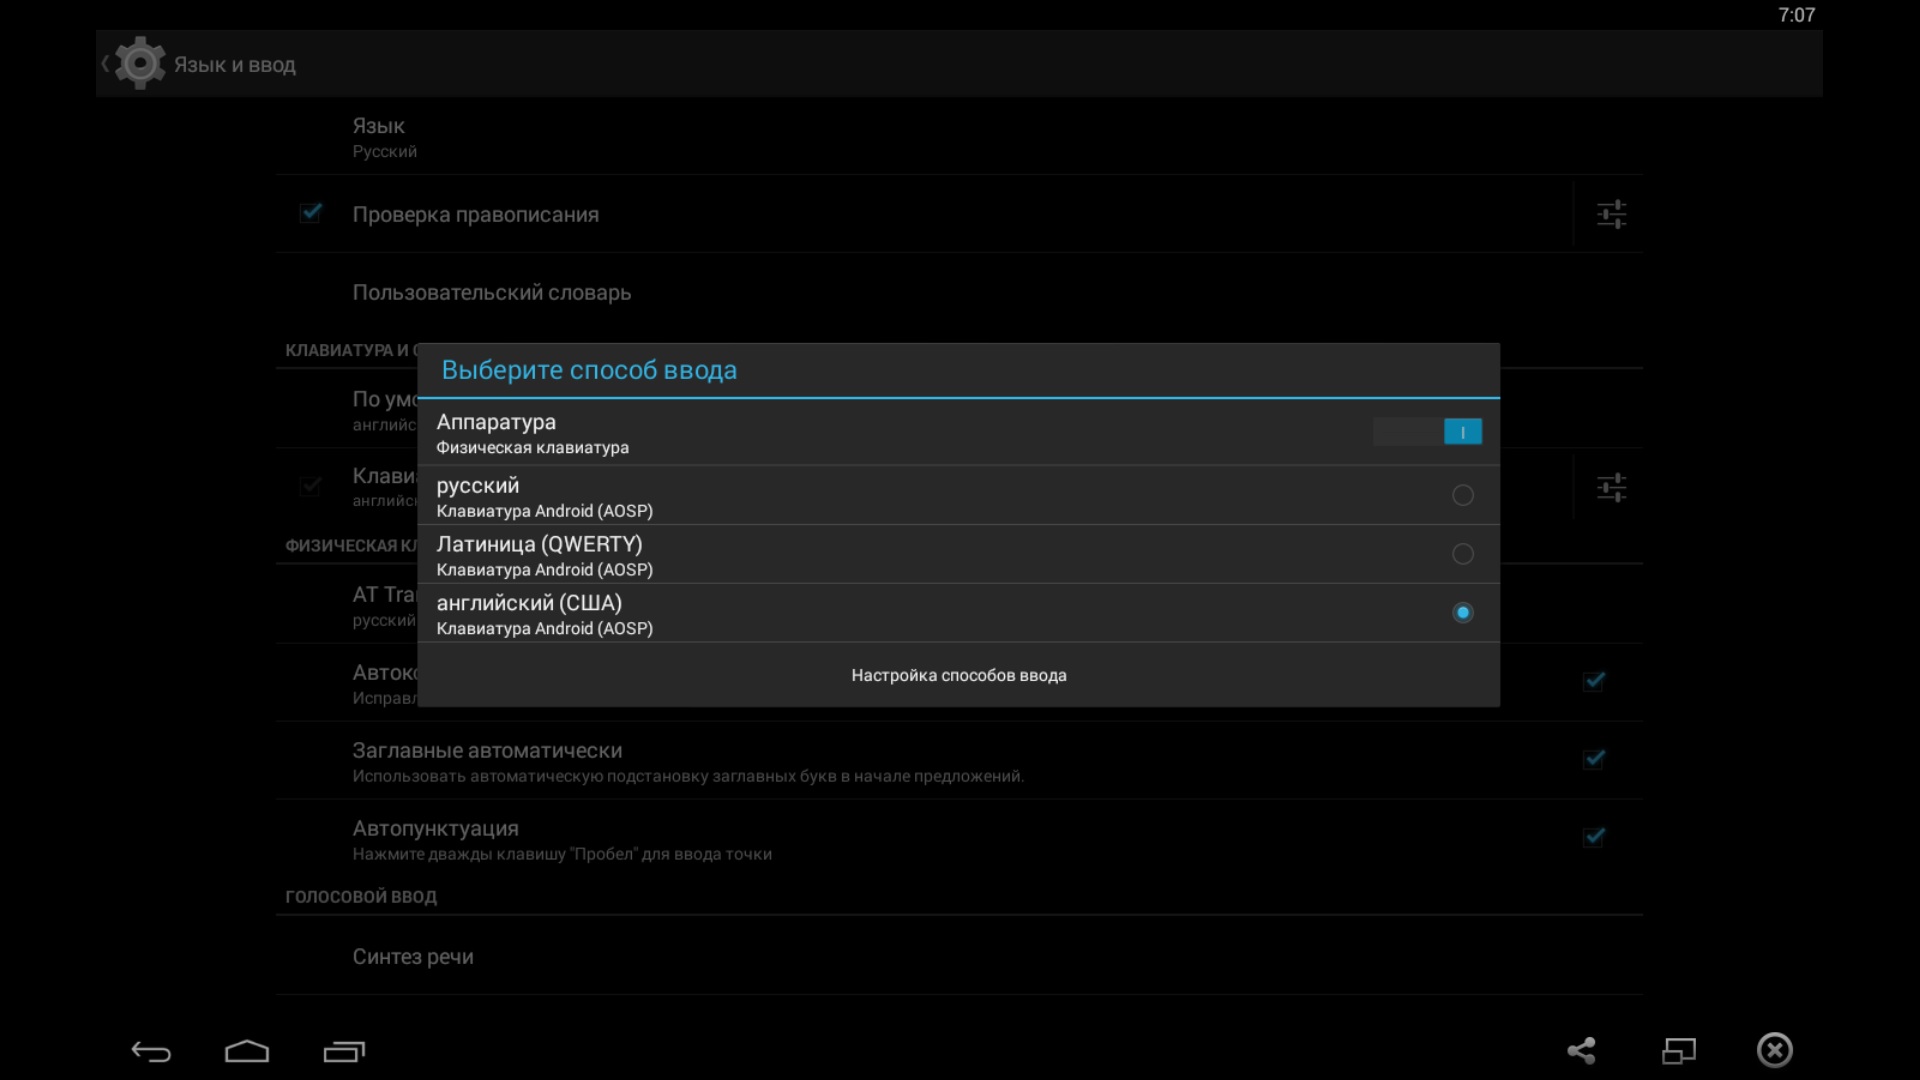The image size is (1920, 1080).
Task: Open Пользовательский словарь entry
Action: click(491, 293)
